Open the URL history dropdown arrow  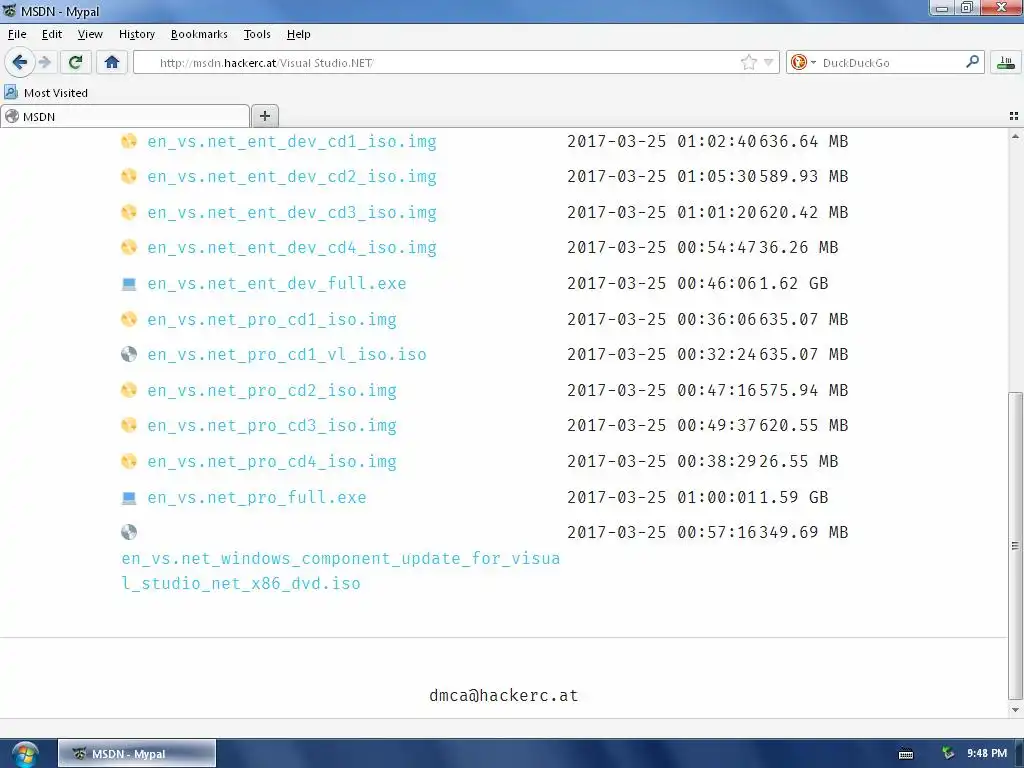769,62
